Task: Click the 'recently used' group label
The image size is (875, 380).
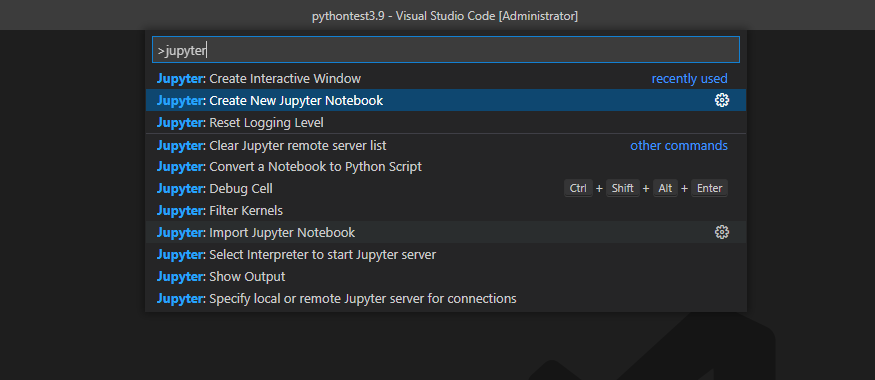Action: (689, 79)
